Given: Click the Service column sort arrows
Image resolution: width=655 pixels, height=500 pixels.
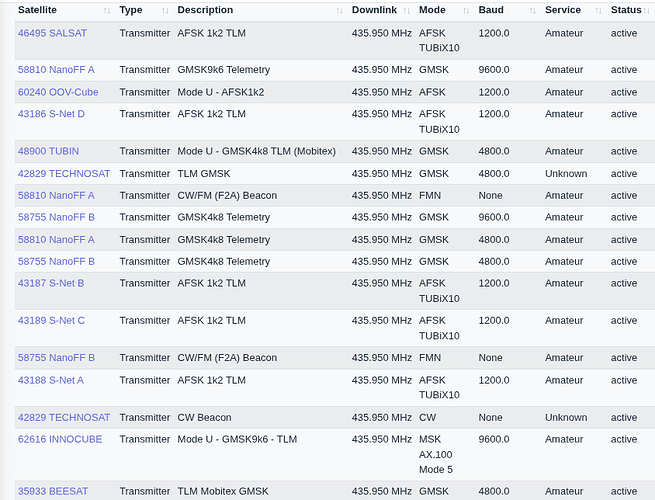Looking at the screenshot, I should click(x=598, y=10).
